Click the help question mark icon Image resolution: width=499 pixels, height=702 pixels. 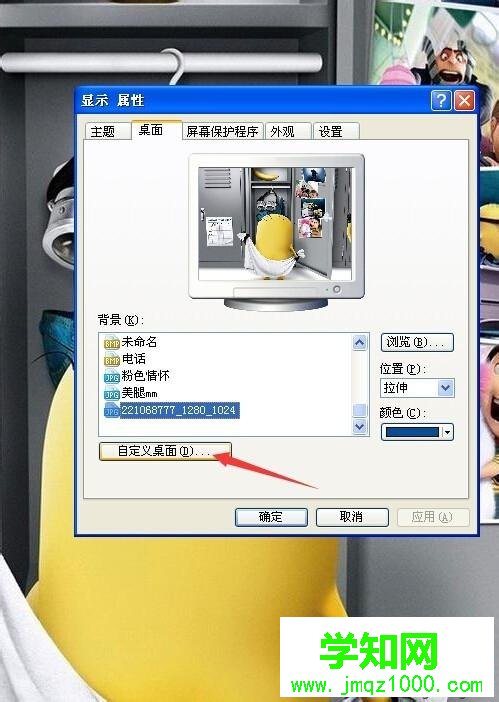[441, 100]
